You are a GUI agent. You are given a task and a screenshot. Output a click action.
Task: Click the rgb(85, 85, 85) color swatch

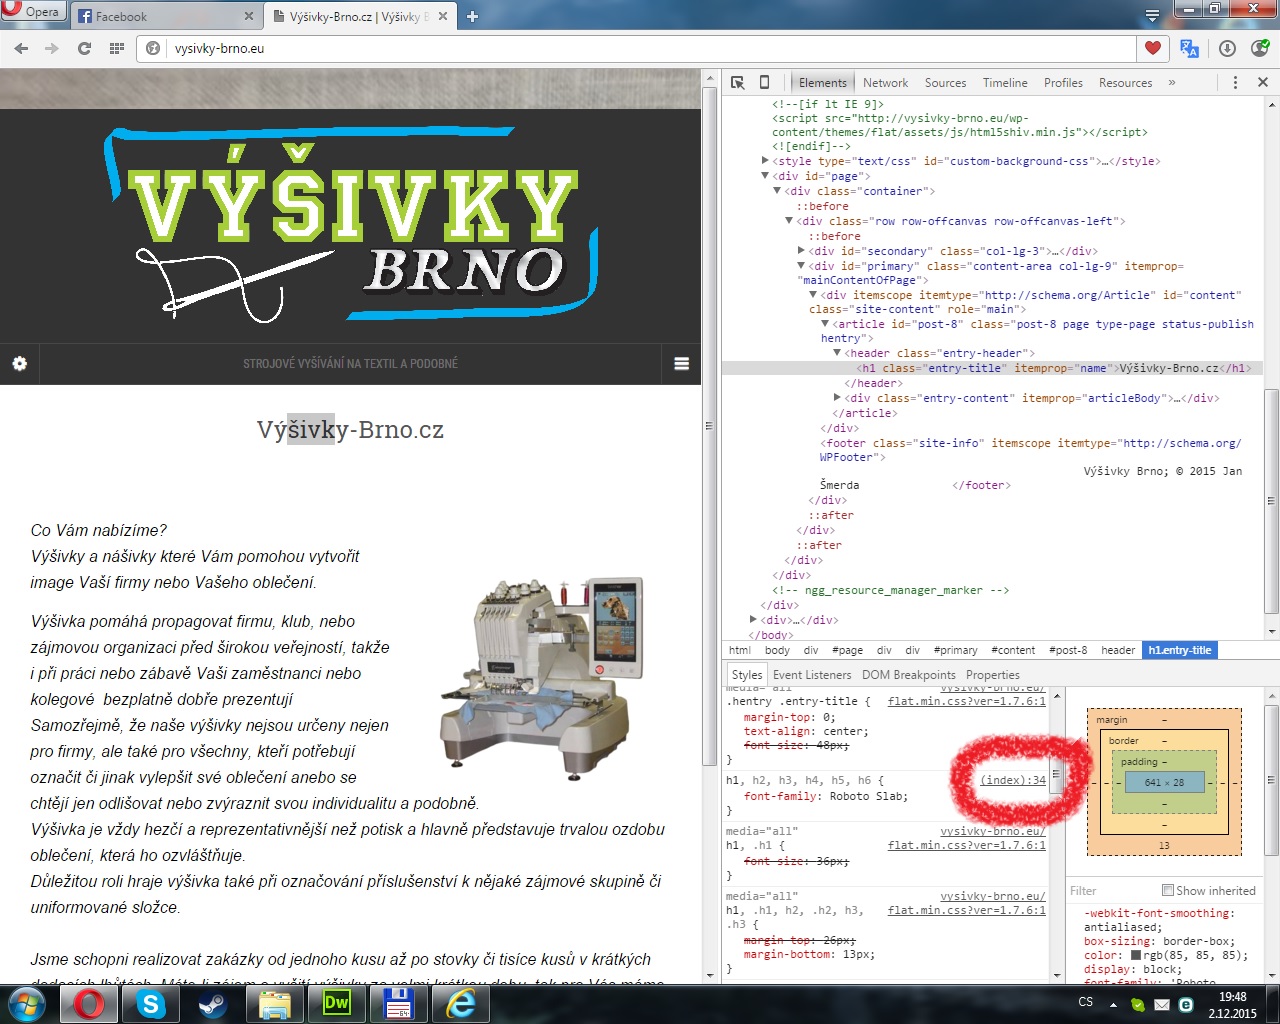1136,955
